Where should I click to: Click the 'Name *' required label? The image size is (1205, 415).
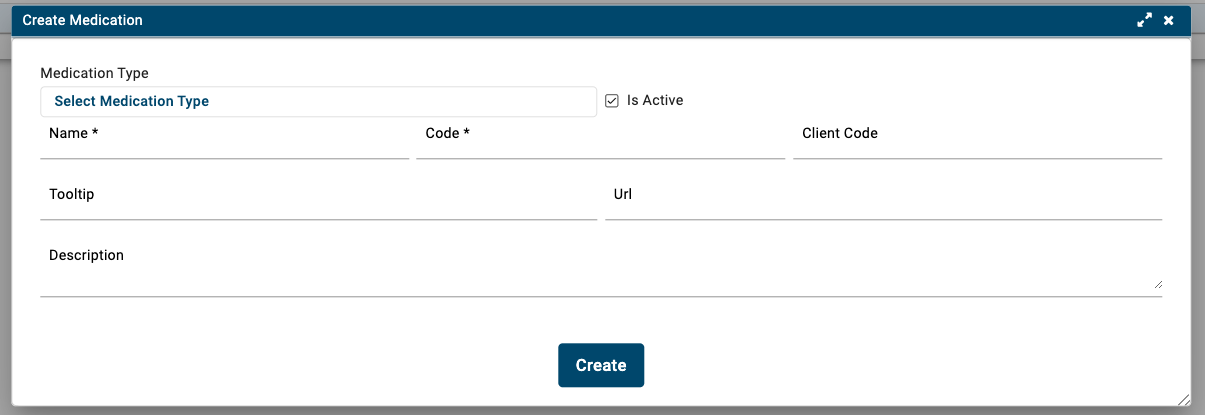73,133
